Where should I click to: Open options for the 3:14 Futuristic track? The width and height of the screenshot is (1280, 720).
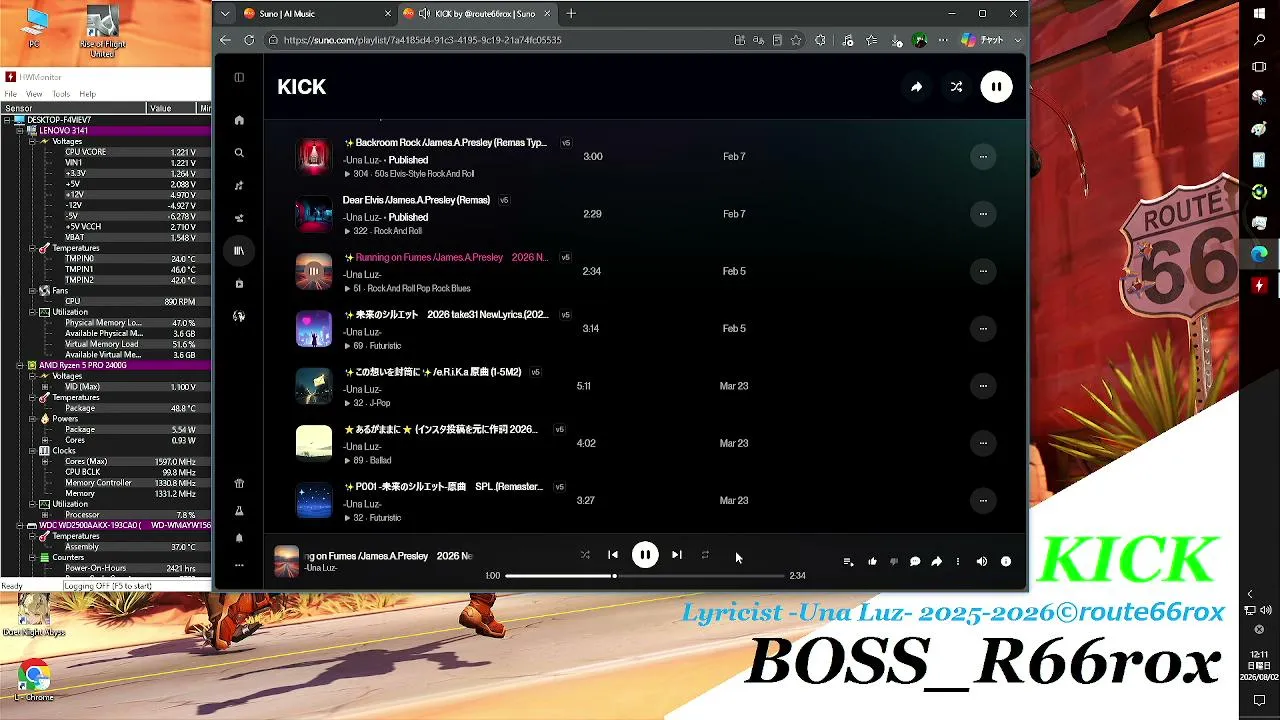coord(983,329)
